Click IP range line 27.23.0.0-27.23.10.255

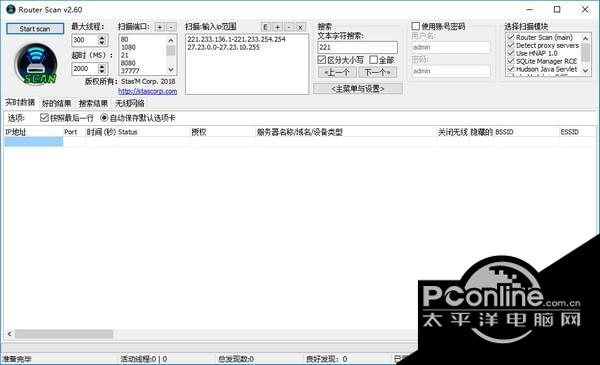tap(224, 47)
